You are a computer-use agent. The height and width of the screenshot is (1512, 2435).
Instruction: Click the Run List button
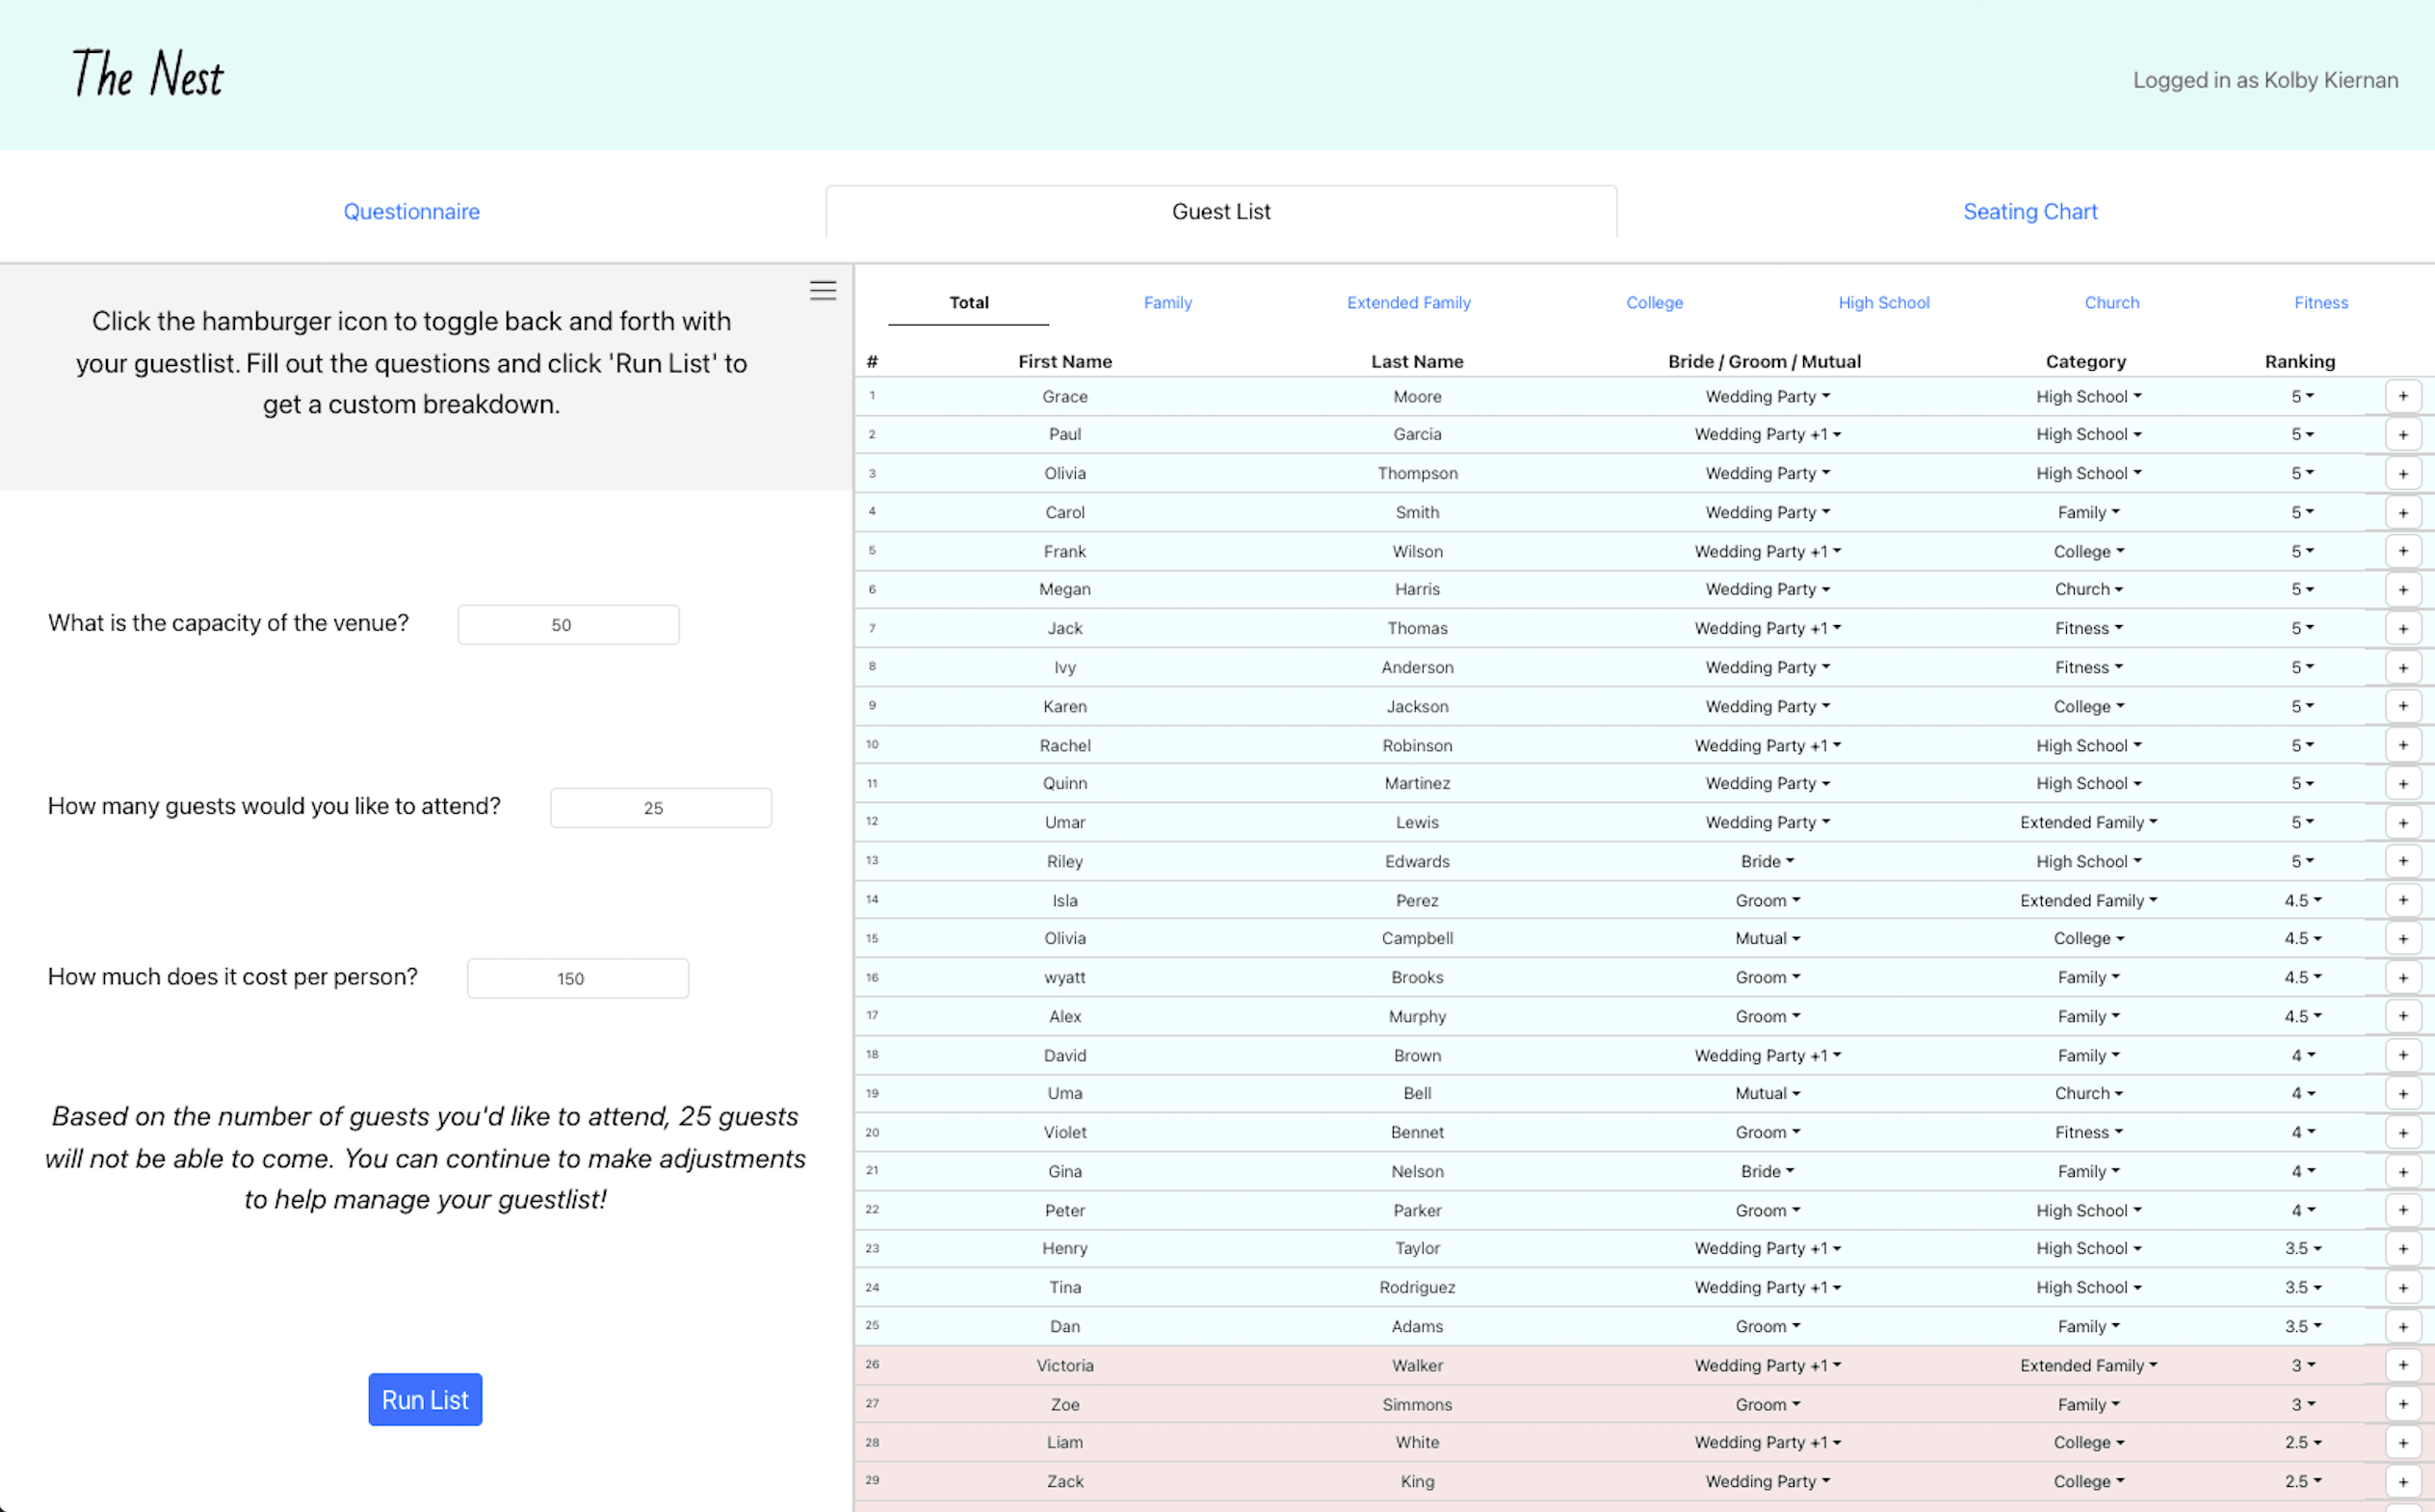tap(425, 1399)
